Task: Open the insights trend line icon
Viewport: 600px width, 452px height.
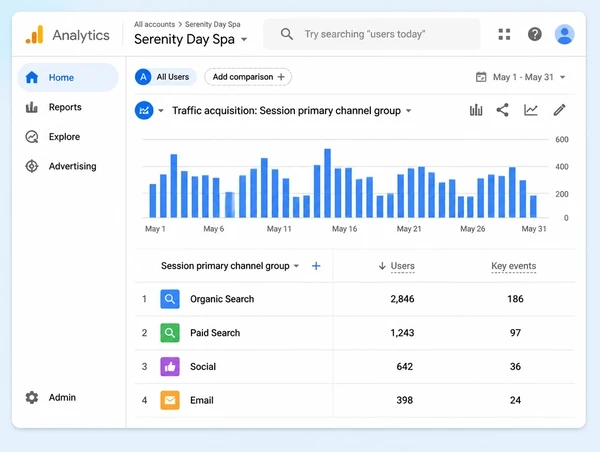Action: pos(531,110)
